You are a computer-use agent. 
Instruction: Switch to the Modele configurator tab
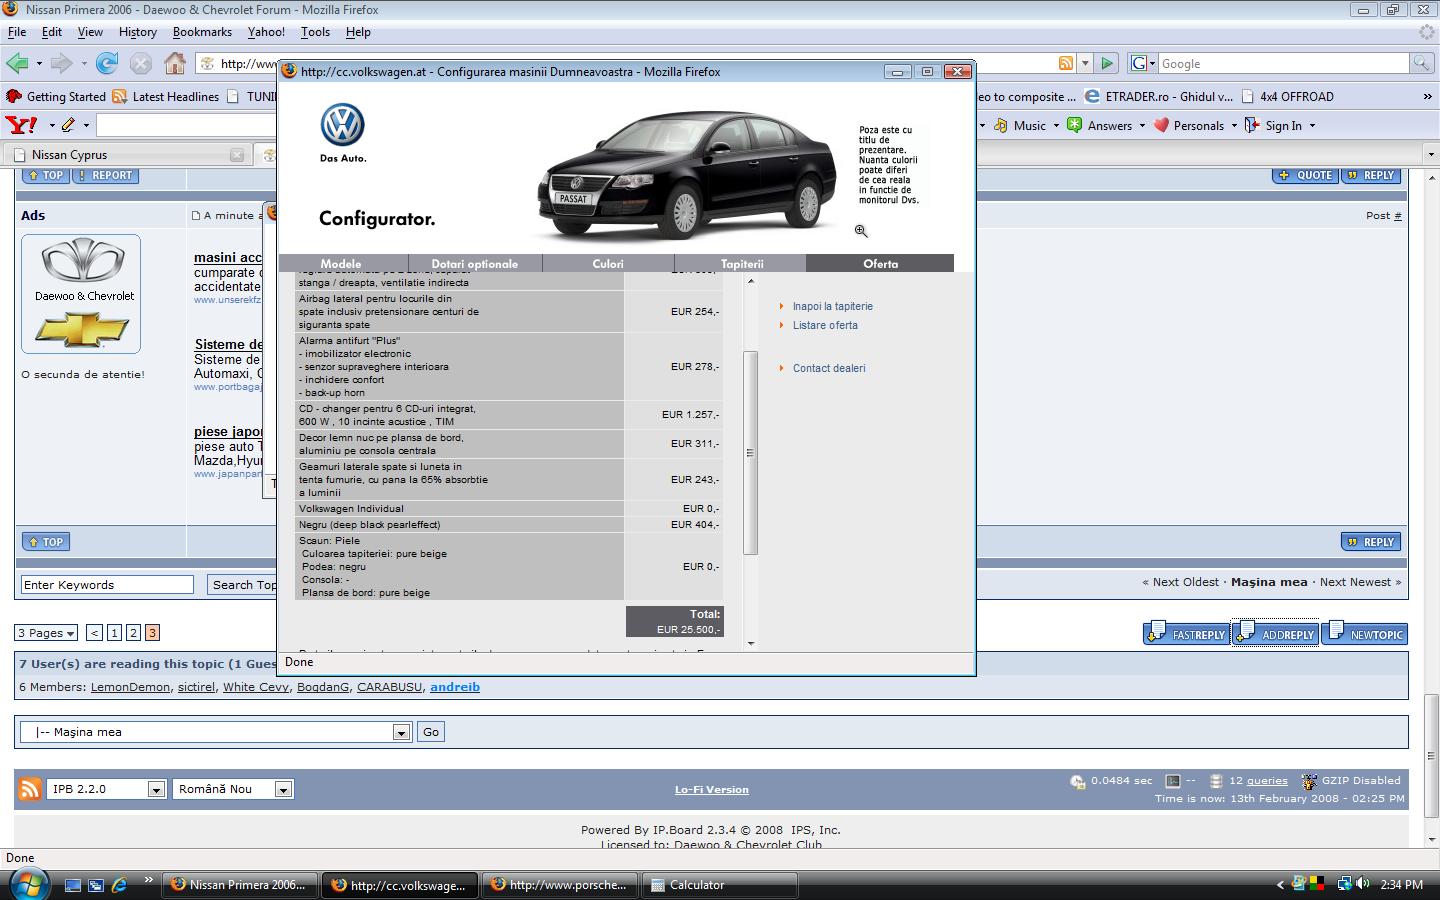(342, 263)
